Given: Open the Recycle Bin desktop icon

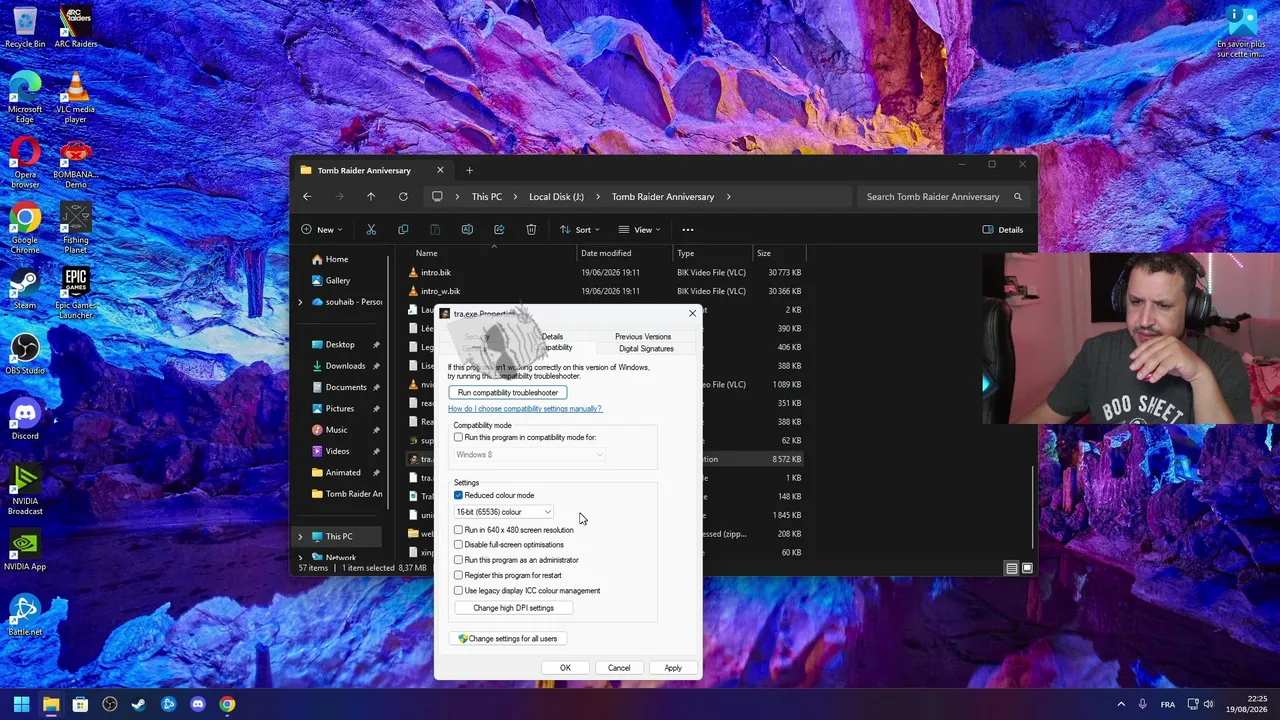Looking at the screenshot, I should (25, 28).
